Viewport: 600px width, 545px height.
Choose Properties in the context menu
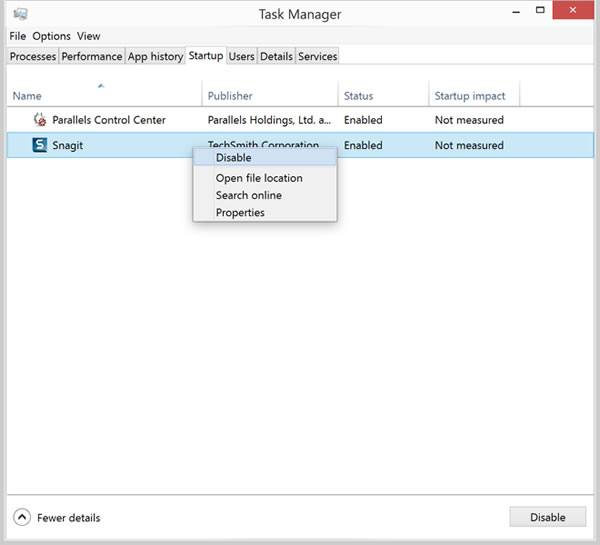click(265, 212)
